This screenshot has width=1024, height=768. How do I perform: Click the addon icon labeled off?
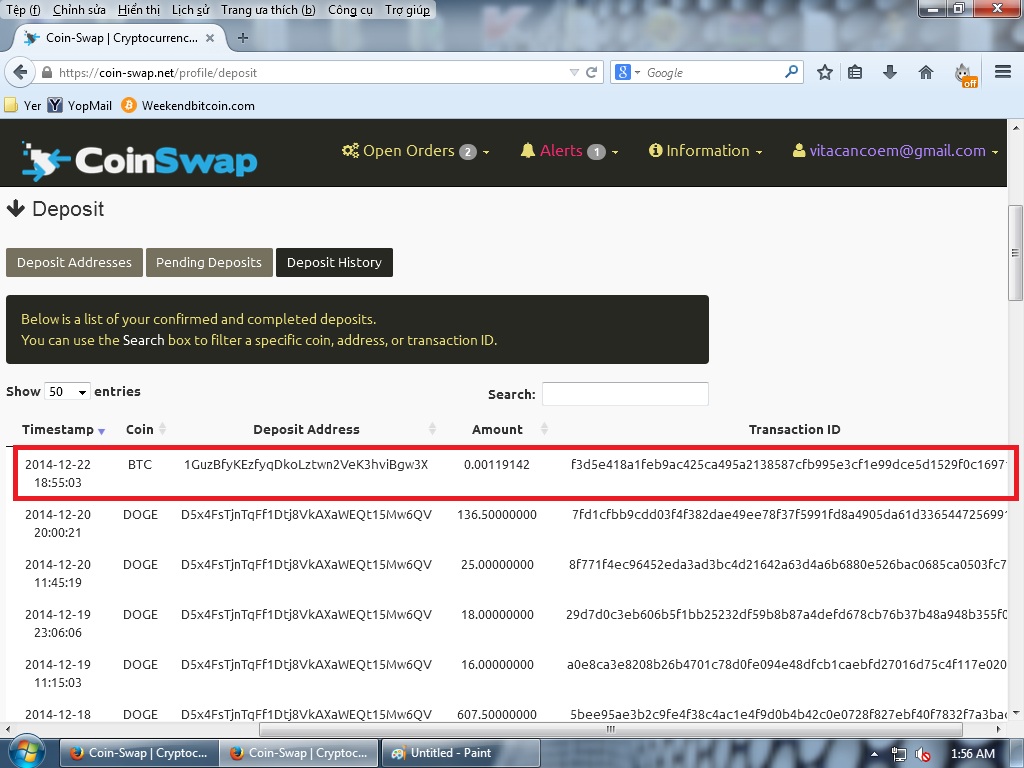click(965, 74)
